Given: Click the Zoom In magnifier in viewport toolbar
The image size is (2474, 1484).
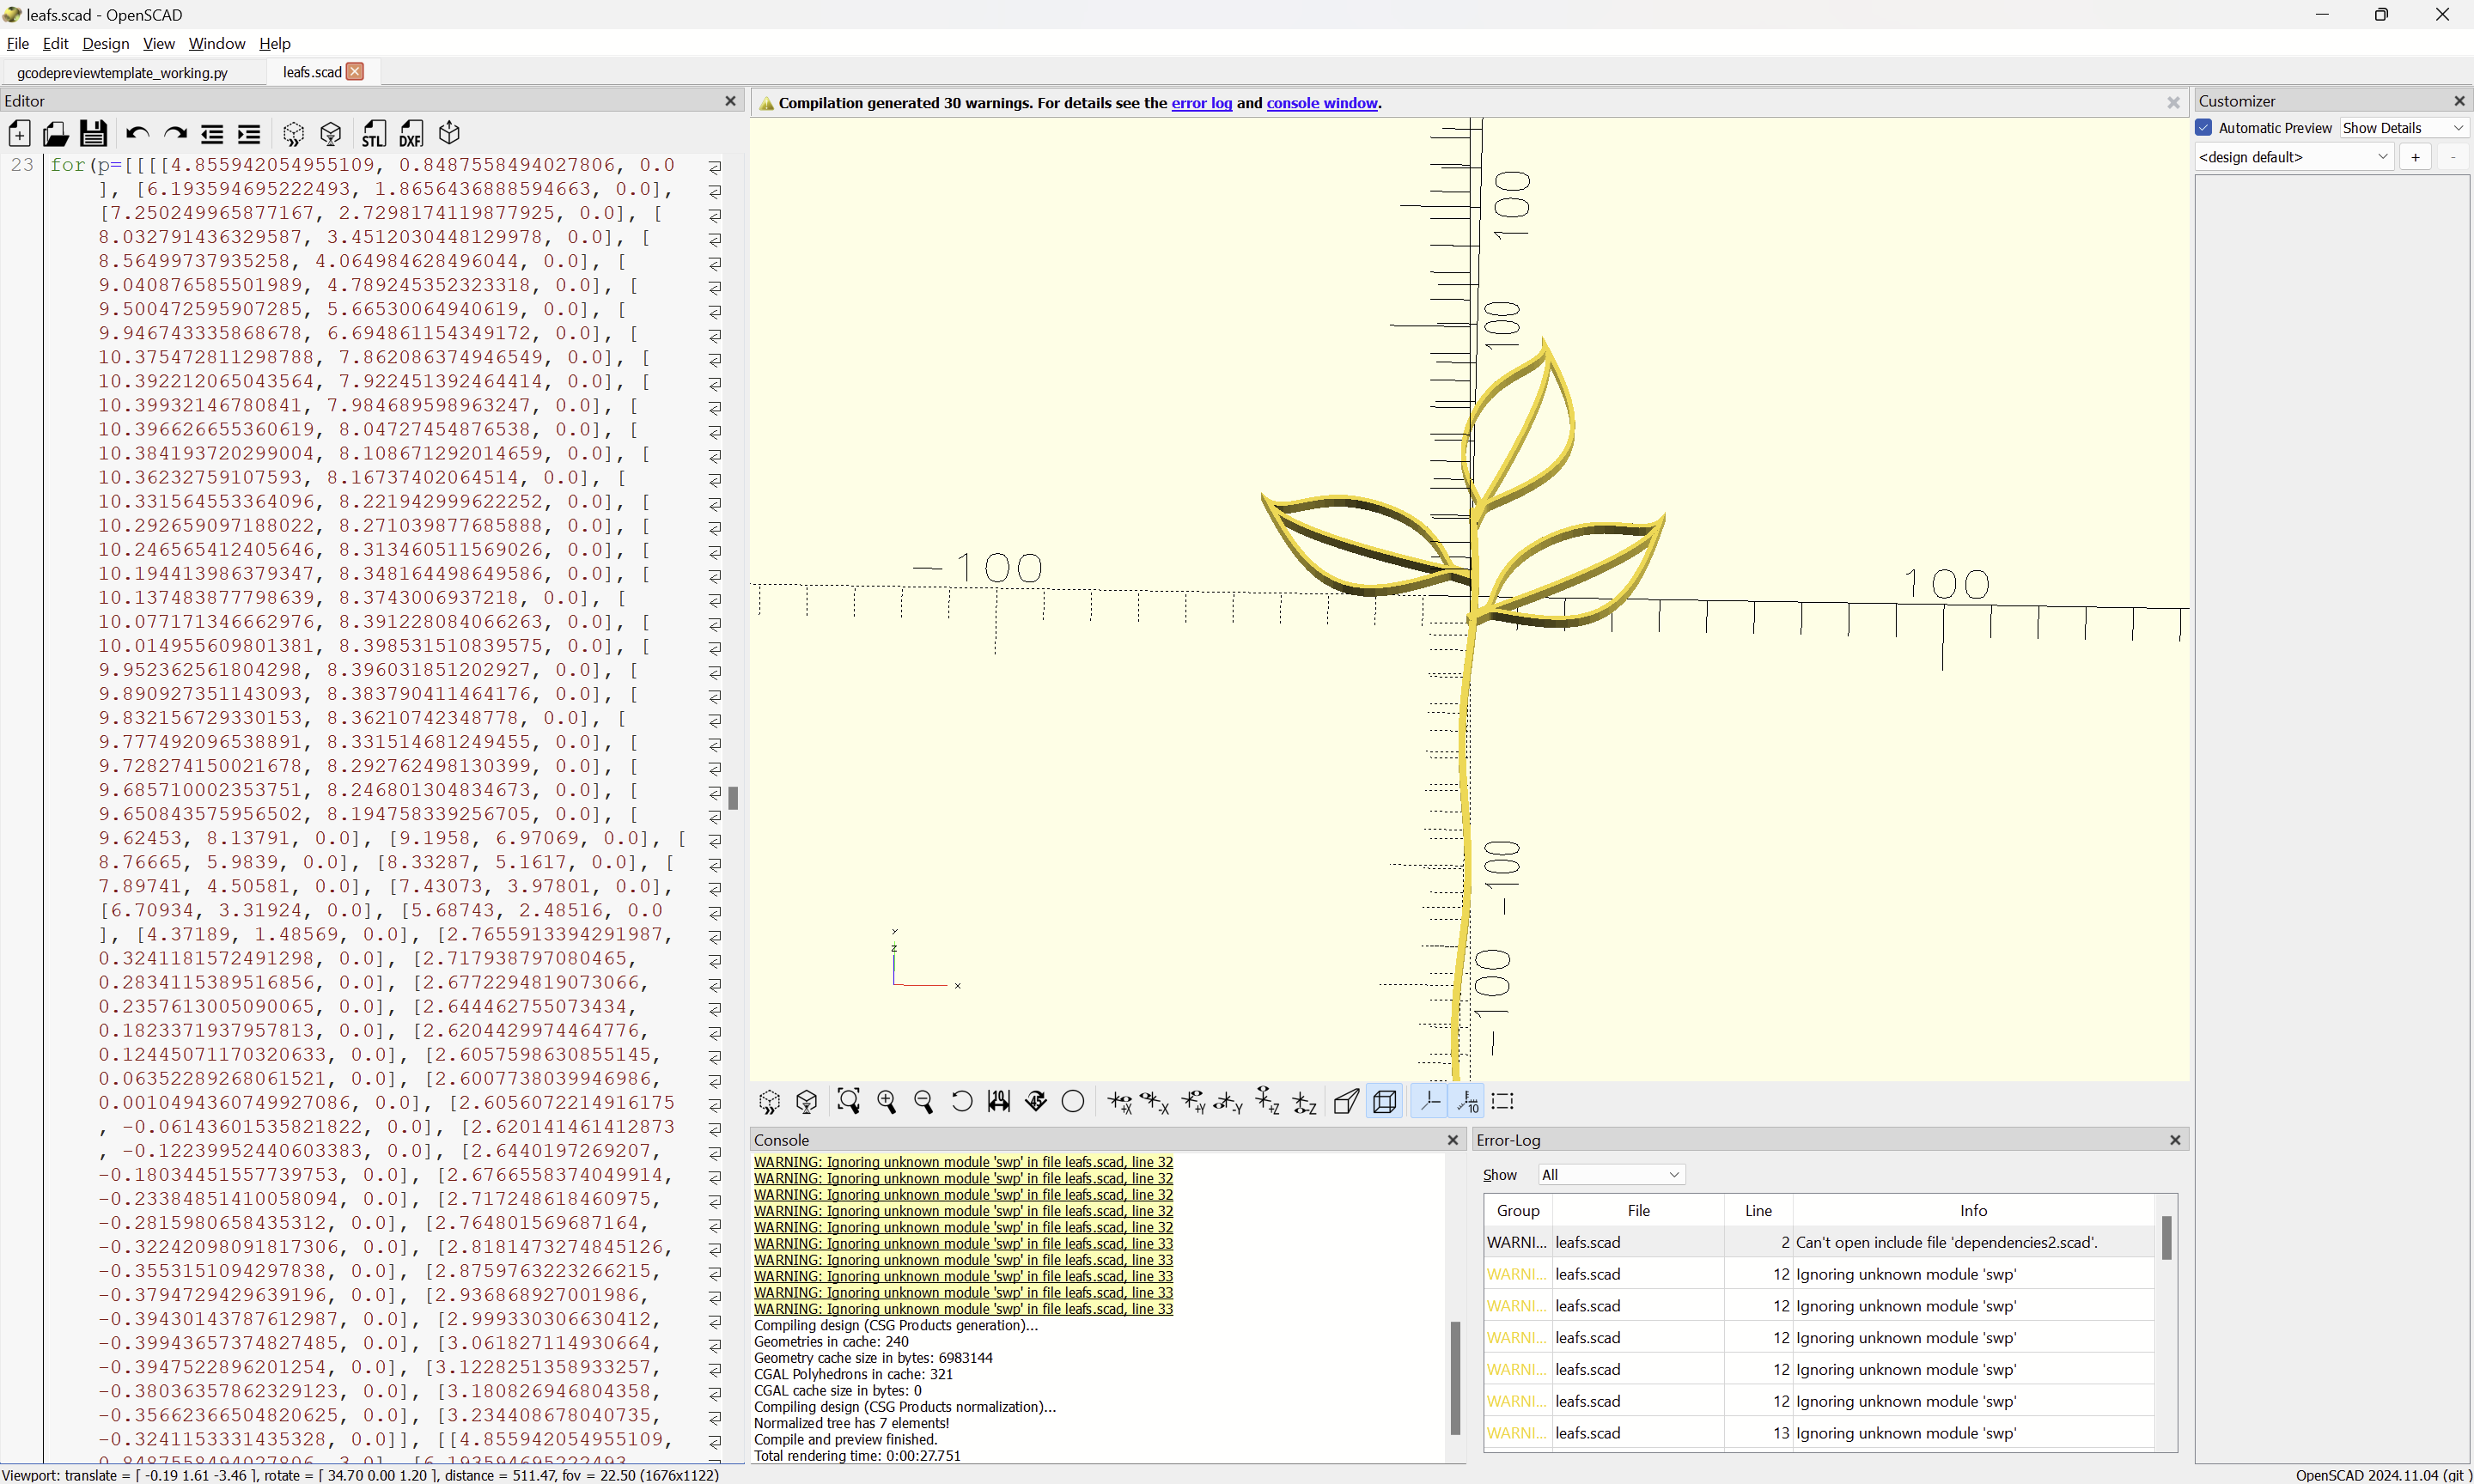Looking at the screenshot, I should (x=886, y=1102).
